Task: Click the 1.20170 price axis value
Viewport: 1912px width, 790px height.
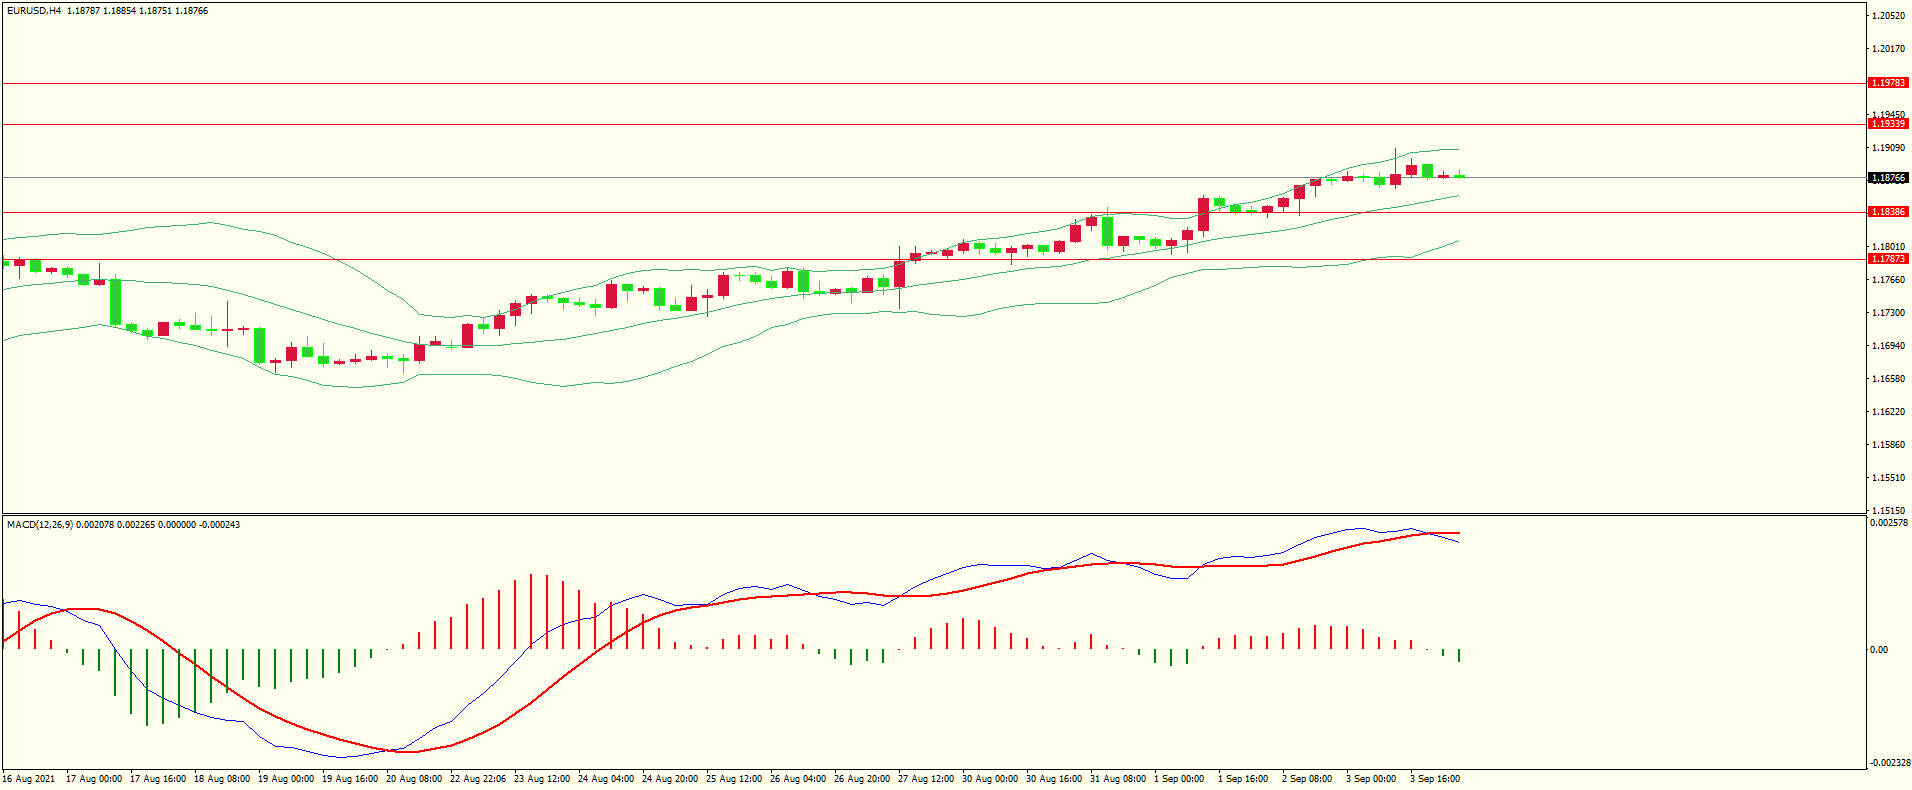Action: pyautogui.click(x=1888, y=49)
